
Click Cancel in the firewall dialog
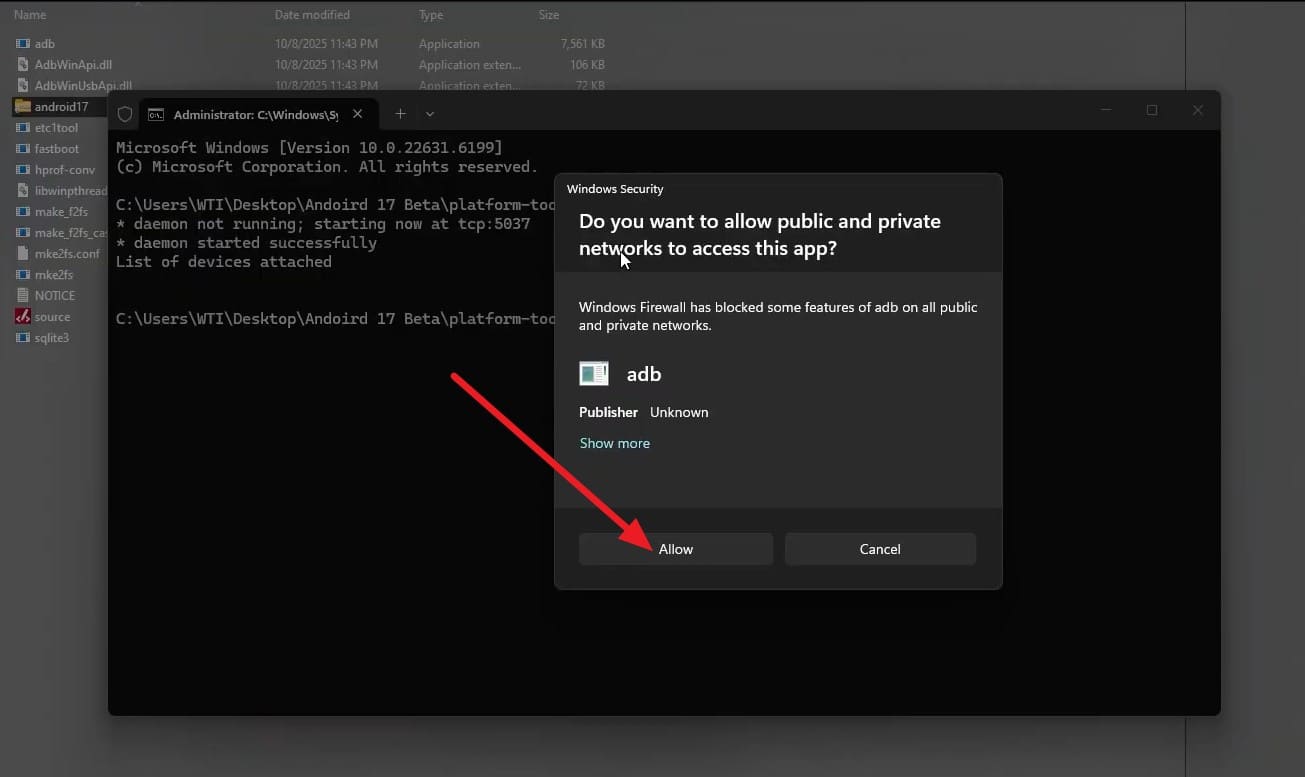(880, 549)
